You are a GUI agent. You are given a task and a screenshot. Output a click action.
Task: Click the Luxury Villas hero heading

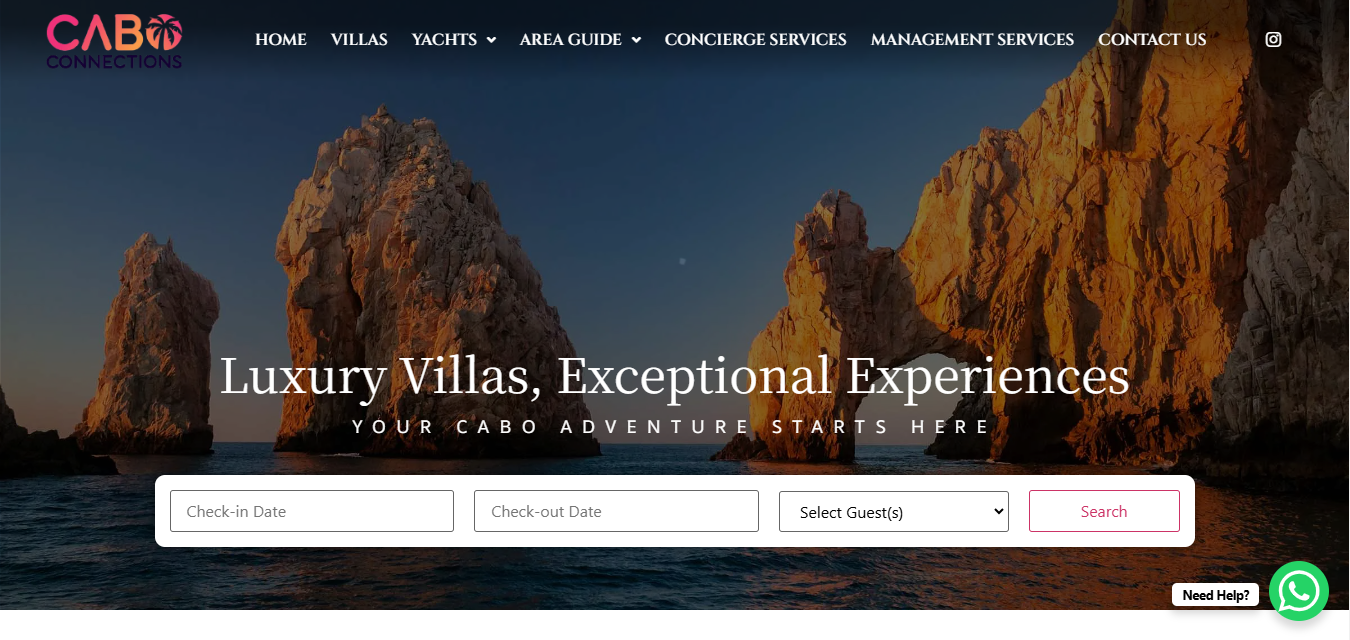675,376
